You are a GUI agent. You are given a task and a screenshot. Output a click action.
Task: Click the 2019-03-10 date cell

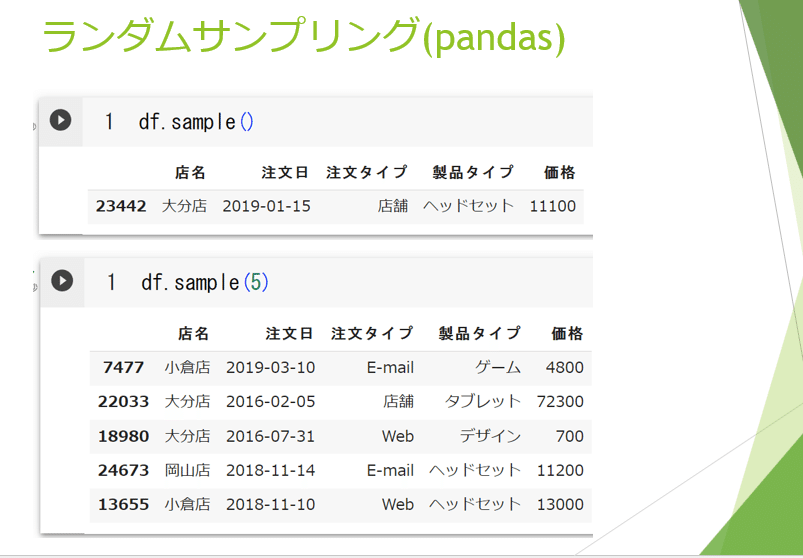(270, 368)
